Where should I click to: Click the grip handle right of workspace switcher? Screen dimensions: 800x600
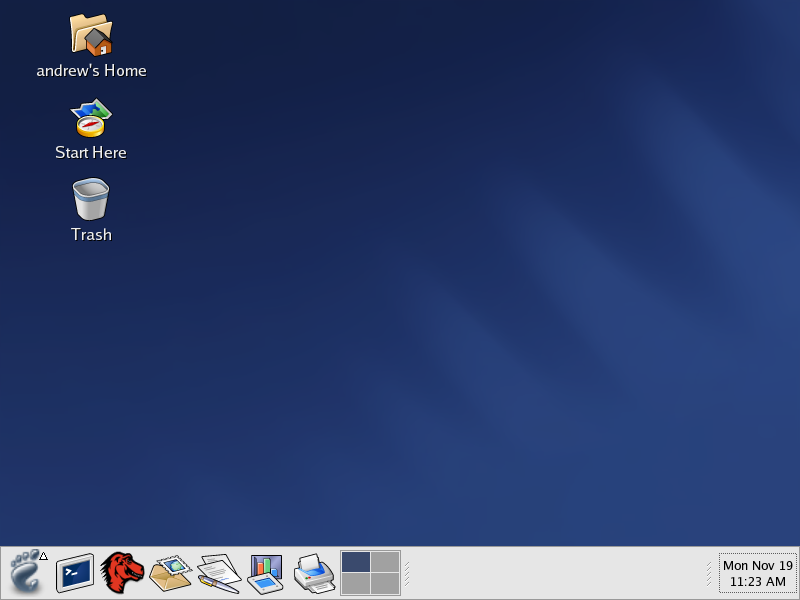coord(407,573)
